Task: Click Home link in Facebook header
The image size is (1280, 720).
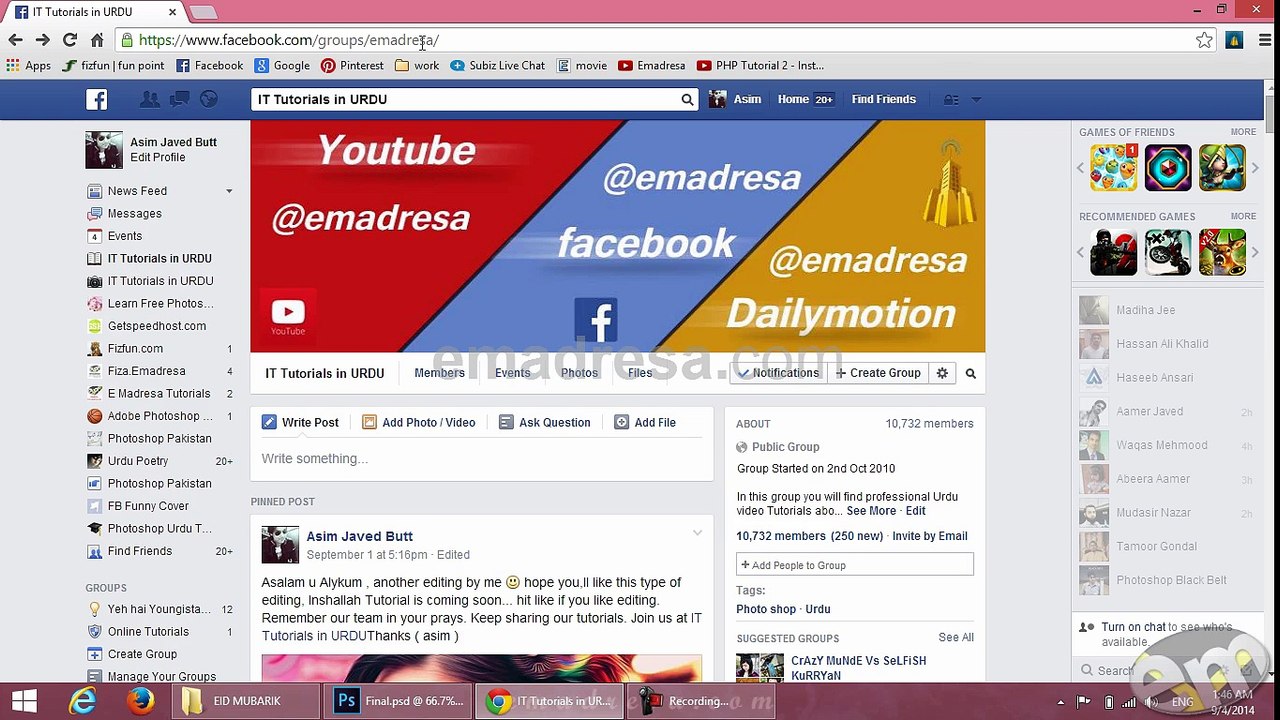Action: tap(793, 99)
